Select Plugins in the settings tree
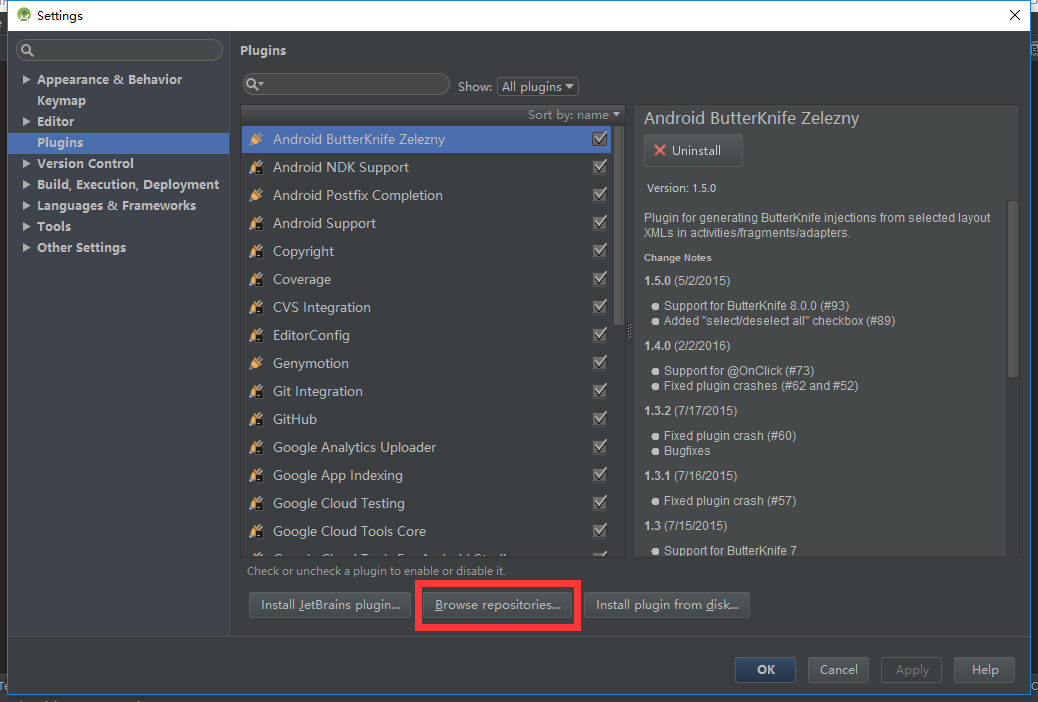The image size is (1038, 702). click(118, 142)
